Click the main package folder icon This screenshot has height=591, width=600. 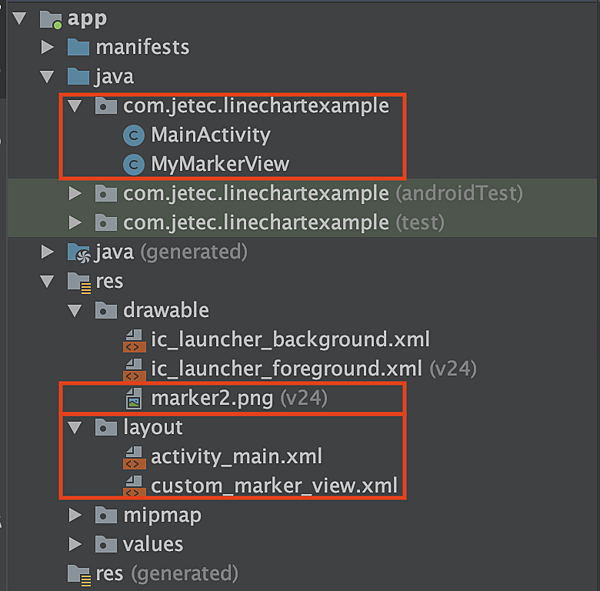click(106, 106)
